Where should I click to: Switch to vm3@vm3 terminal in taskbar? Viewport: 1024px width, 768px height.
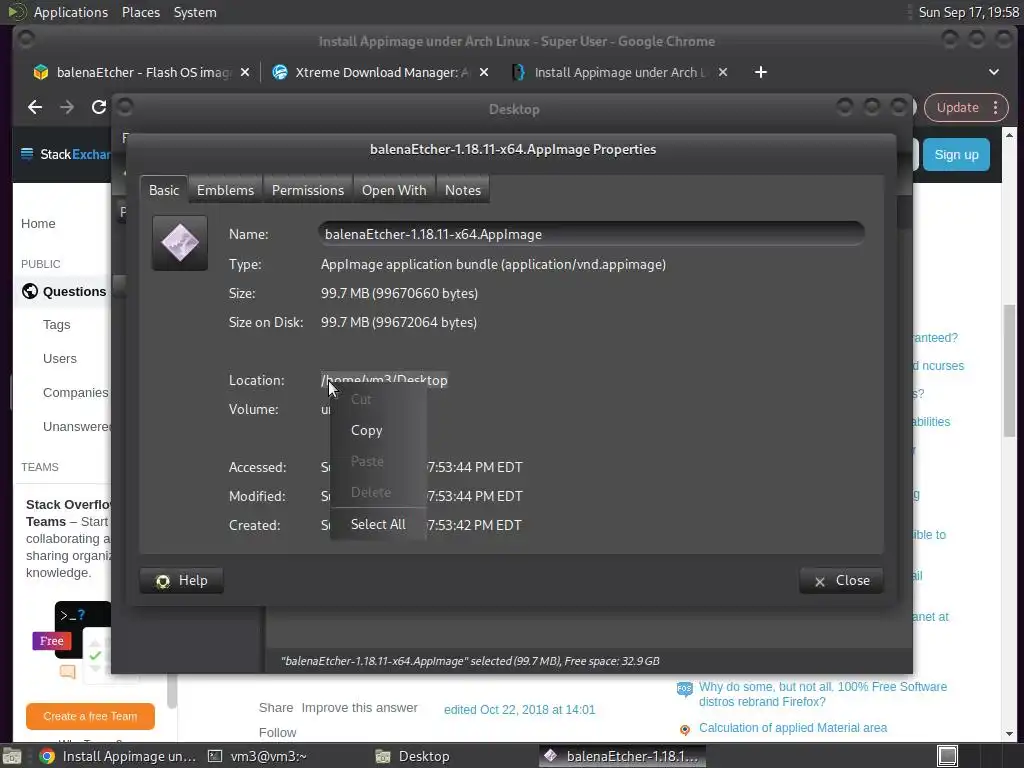pyautogui.click(x=257, y=756)
